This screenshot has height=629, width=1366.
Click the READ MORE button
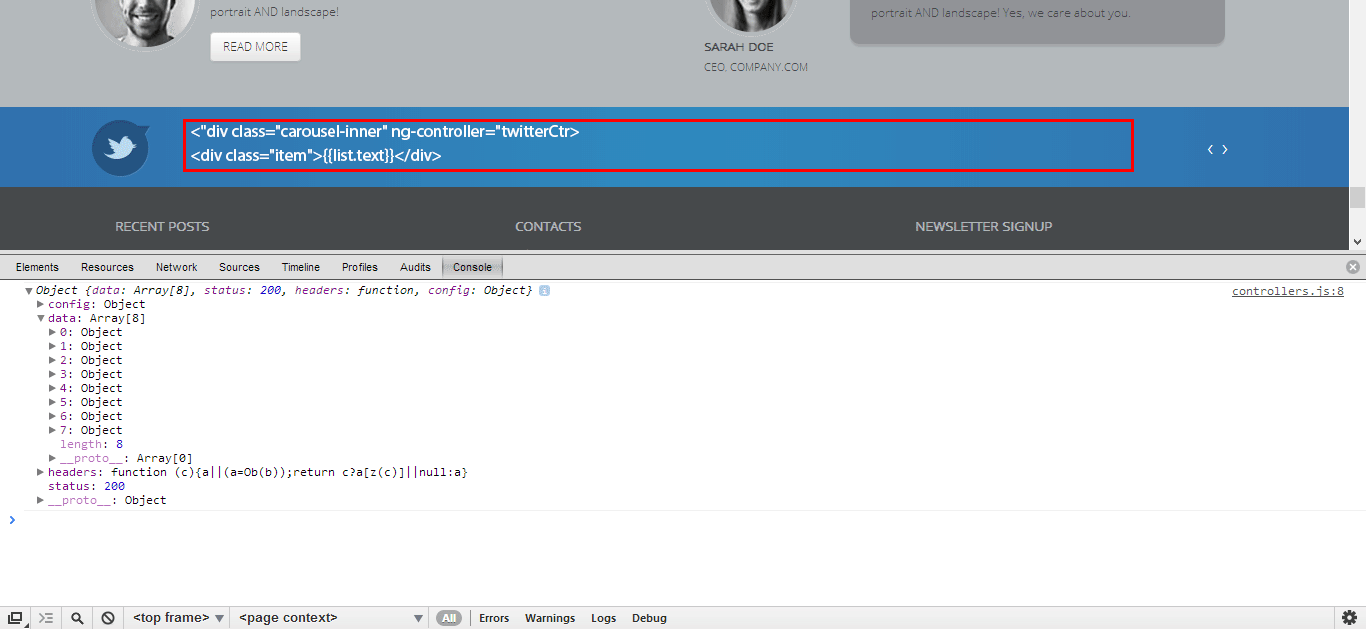click(255, 46)
